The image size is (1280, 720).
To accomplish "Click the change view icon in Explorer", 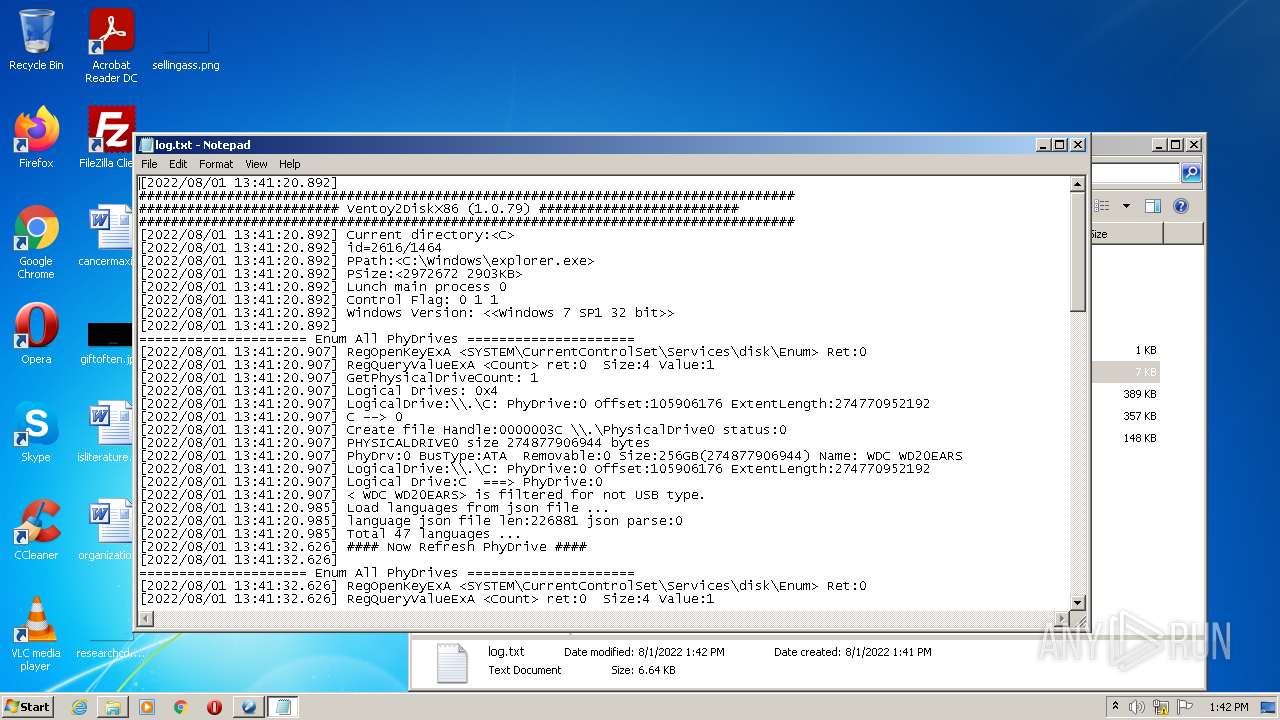I will pyautogui.click(x=1103, y=206).
